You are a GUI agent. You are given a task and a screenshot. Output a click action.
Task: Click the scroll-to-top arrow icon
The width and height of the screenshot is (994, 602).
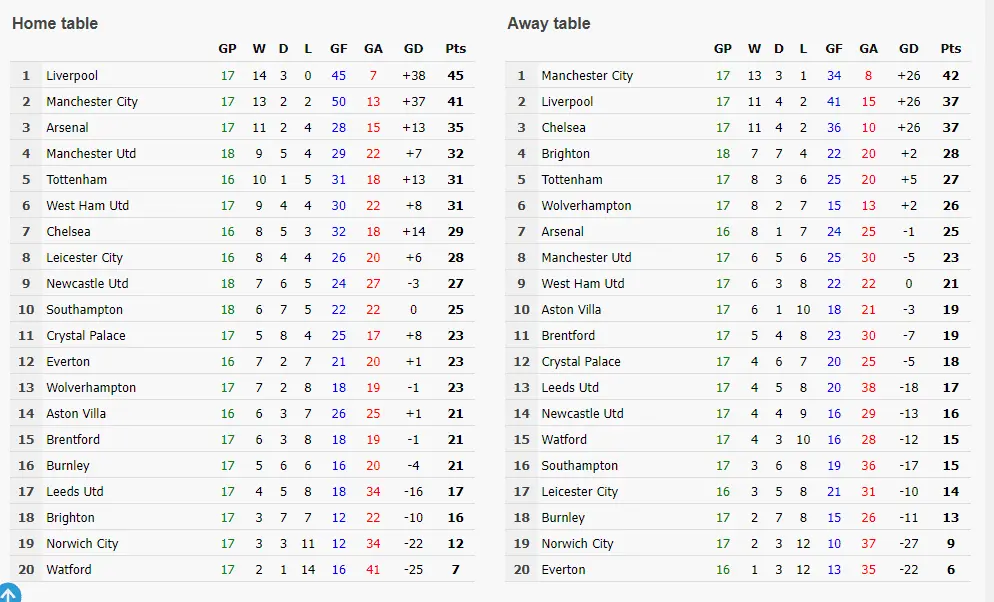click(x=8, y=592)
